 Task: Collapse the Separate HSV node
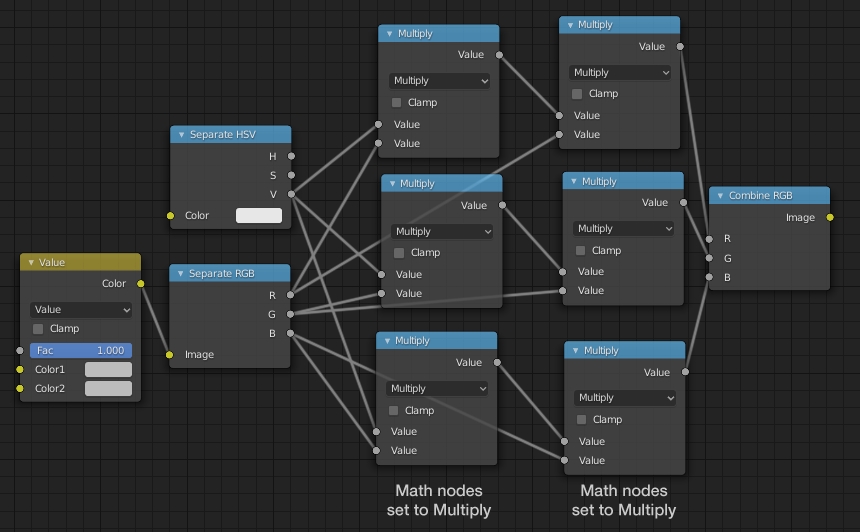182,135
